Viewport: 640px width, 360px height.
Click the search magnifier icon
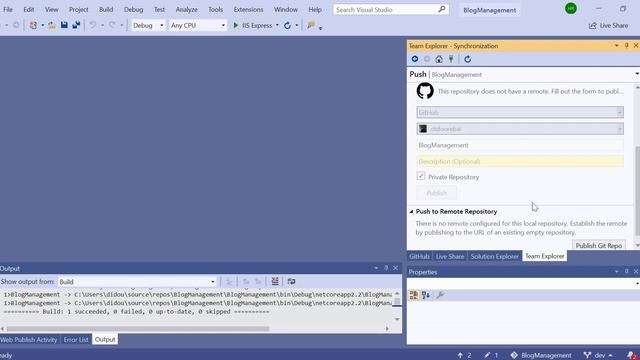442,9
